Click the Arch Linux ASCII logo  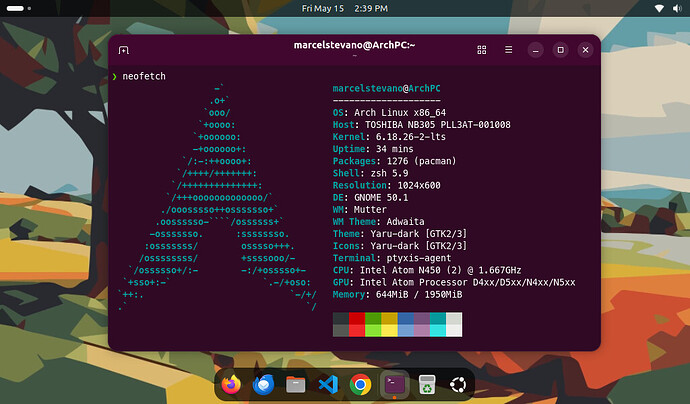point(217,197)
